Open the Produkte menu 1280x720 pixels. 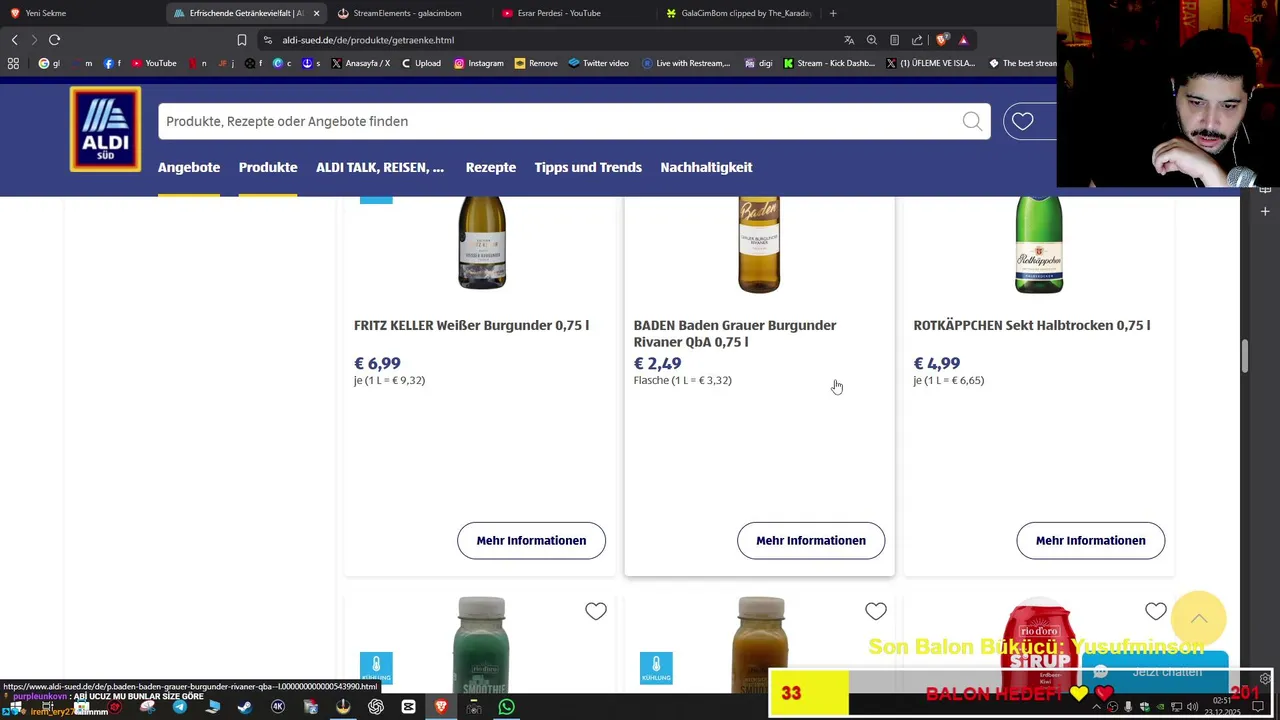[268, 167]
